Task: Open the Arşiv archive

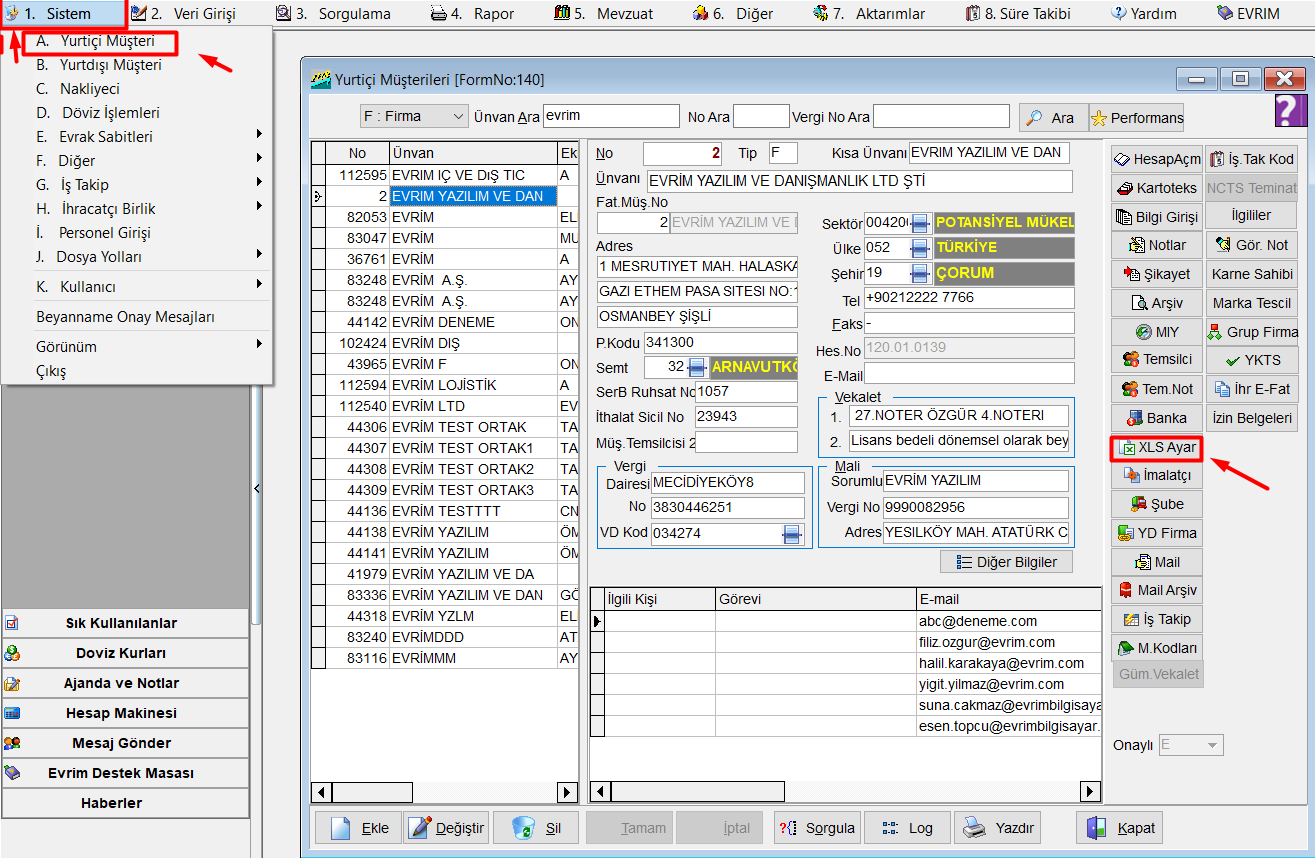Action: [1156, 303]
